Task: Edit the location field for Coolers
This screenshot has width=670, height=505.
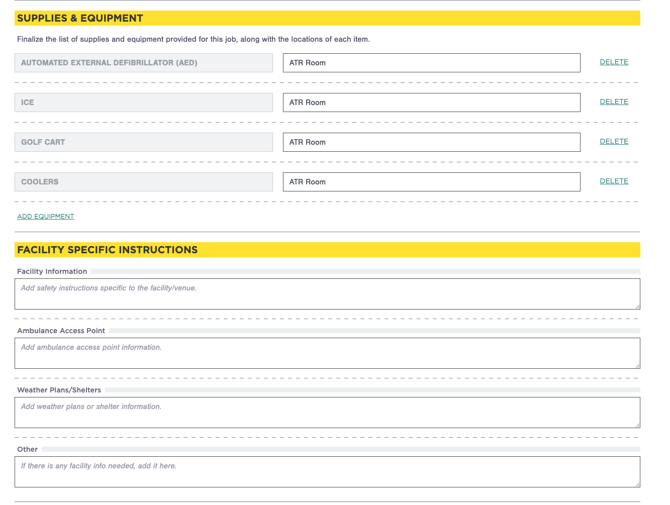Action: (x=431, y=182)
